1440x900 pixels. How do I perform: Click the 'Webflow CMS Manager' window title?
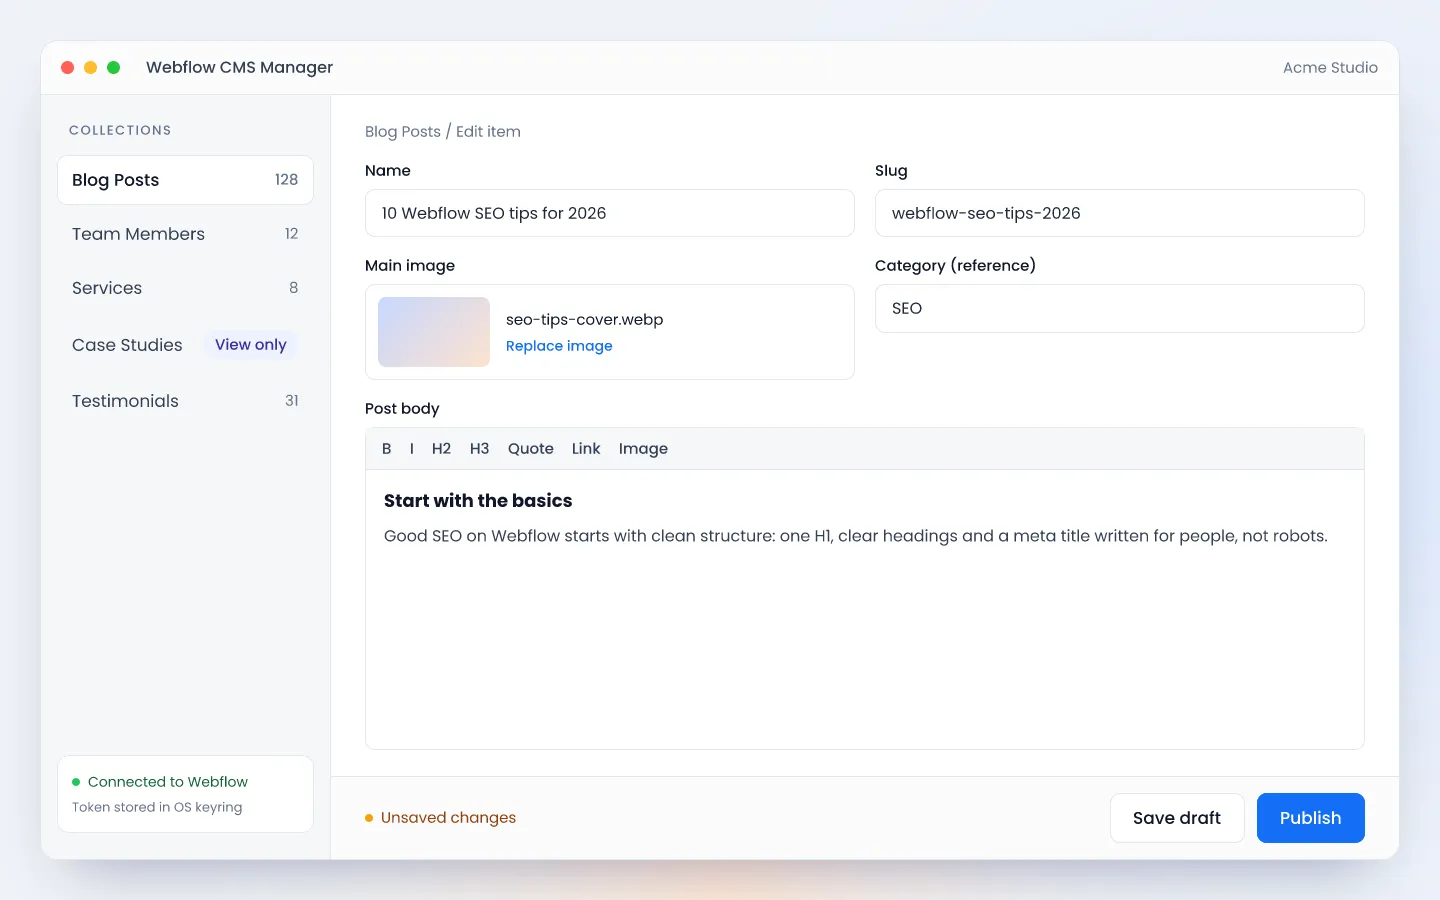pos(239,68)
